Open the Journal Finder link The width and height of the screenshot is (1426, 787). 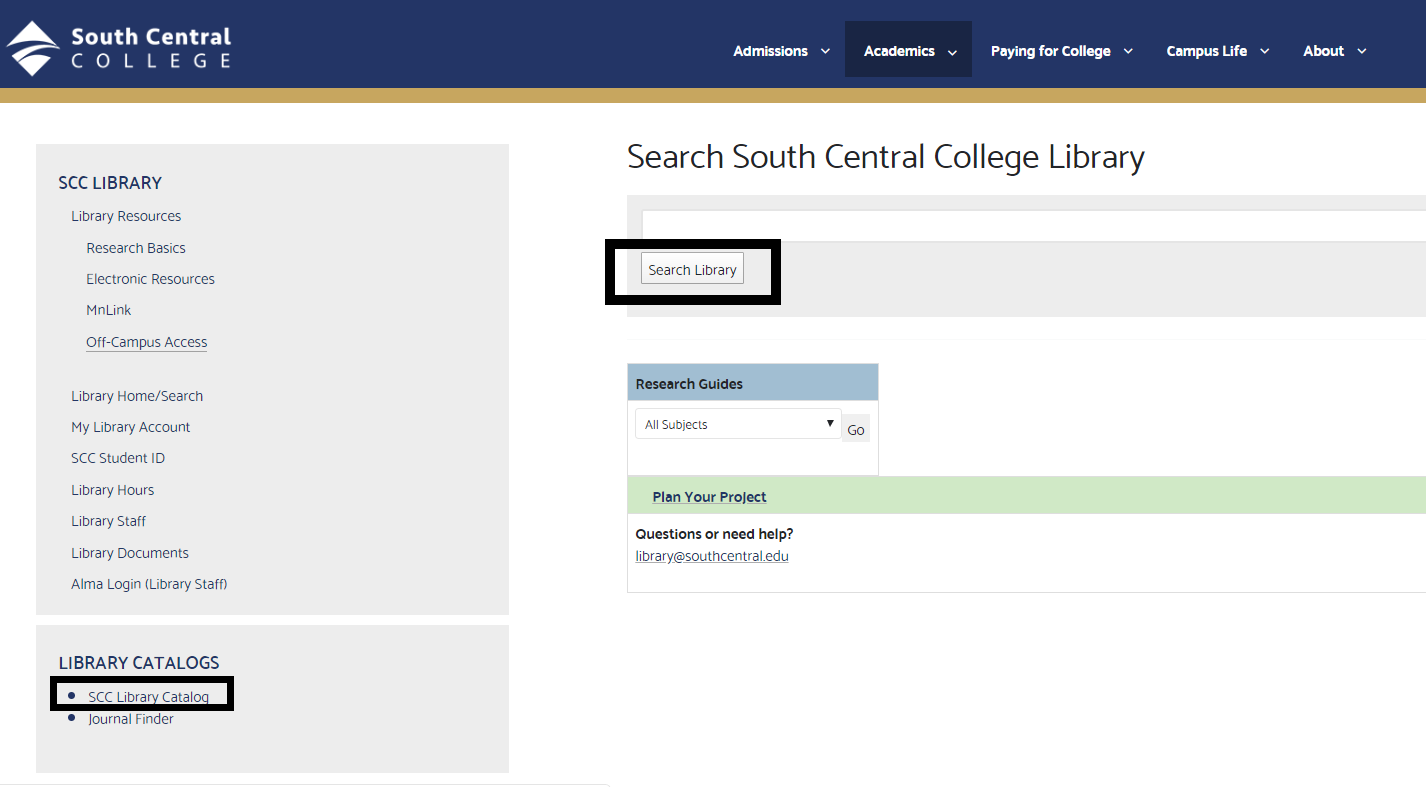(x=131, y=719)
